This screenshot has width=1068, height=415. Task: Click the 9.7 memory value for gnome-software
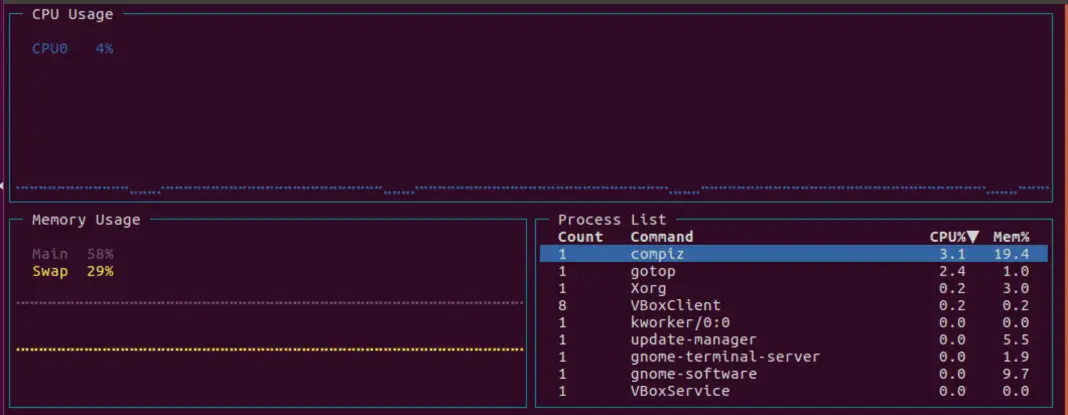point(1016,374)
